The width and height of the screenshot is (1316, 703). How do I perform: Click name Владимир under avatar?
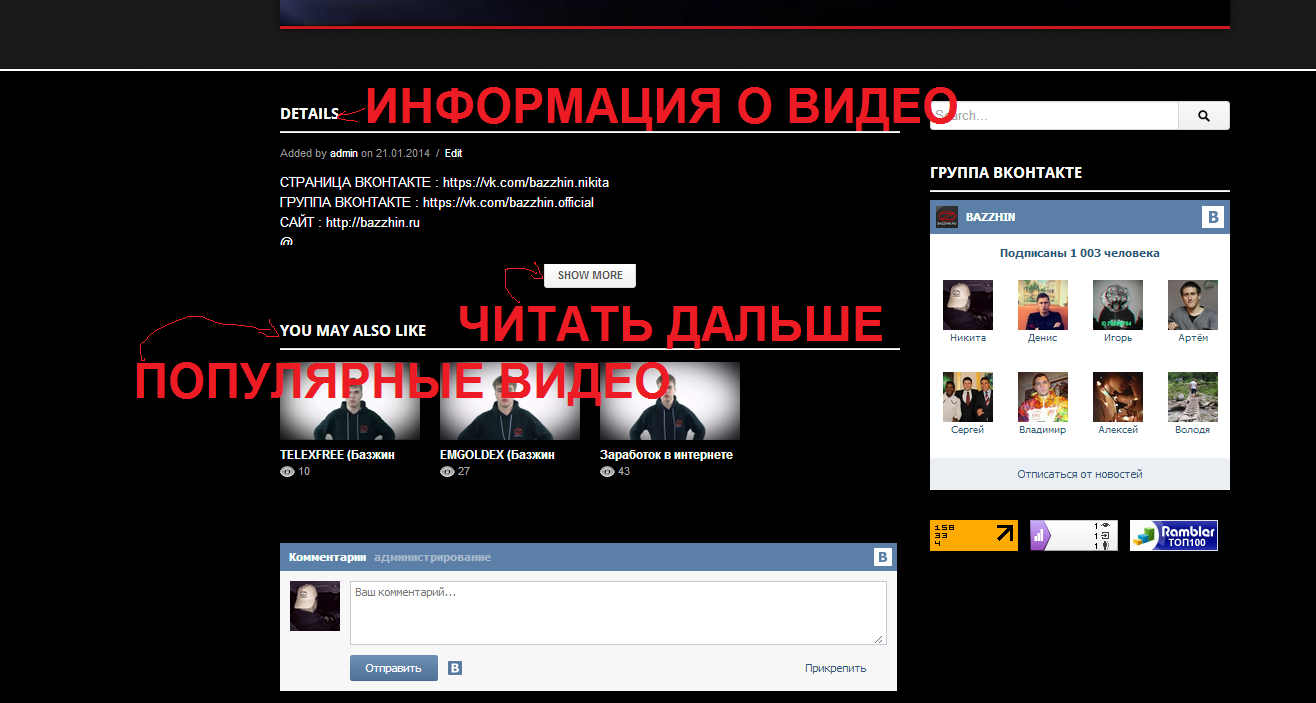1043,430
